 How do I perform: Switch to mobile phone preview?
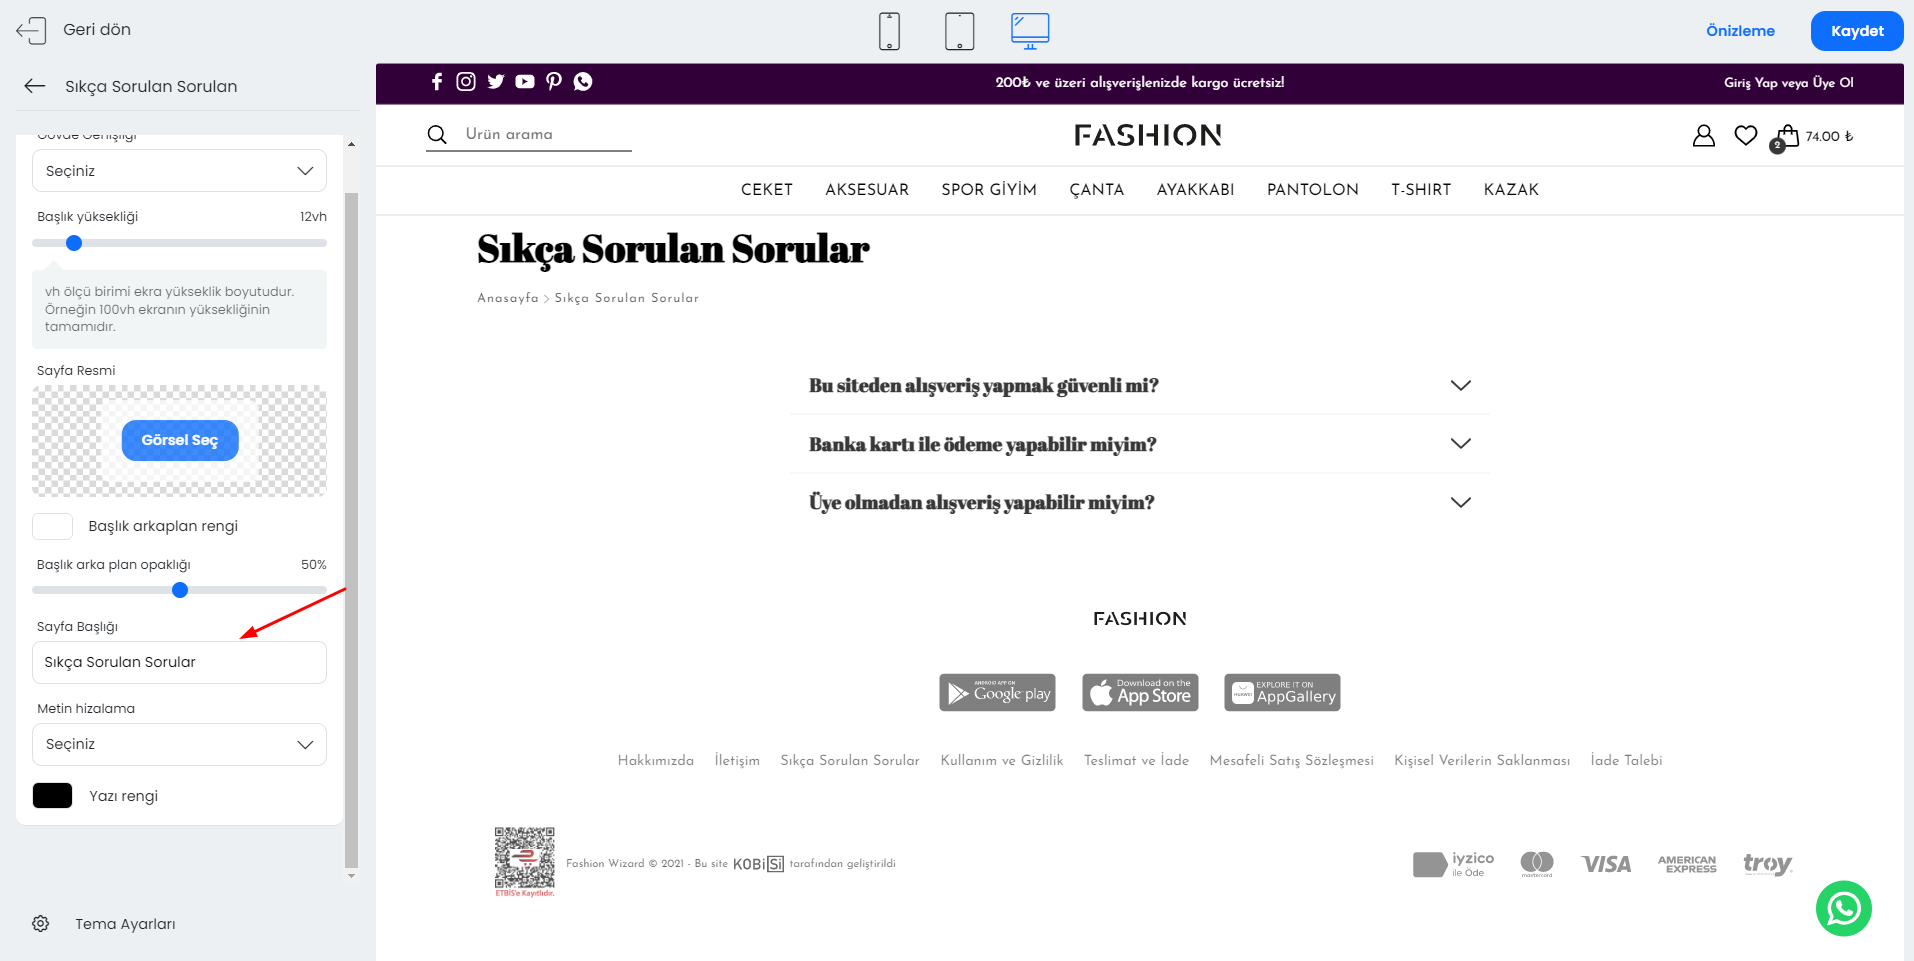coord(888,31)
